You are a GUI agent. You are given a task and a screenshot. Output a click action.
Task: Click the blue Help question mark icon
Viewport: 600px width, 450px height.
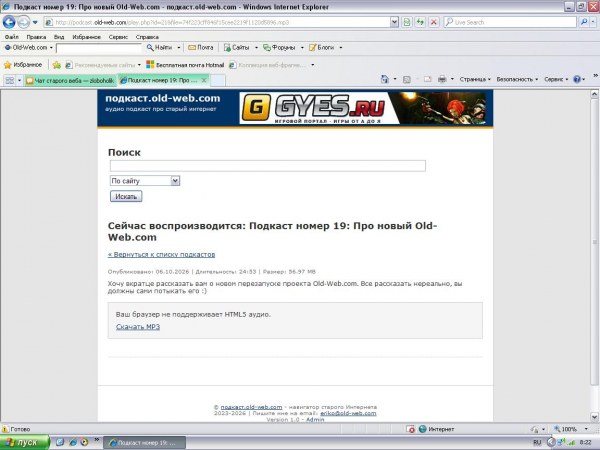577,79
